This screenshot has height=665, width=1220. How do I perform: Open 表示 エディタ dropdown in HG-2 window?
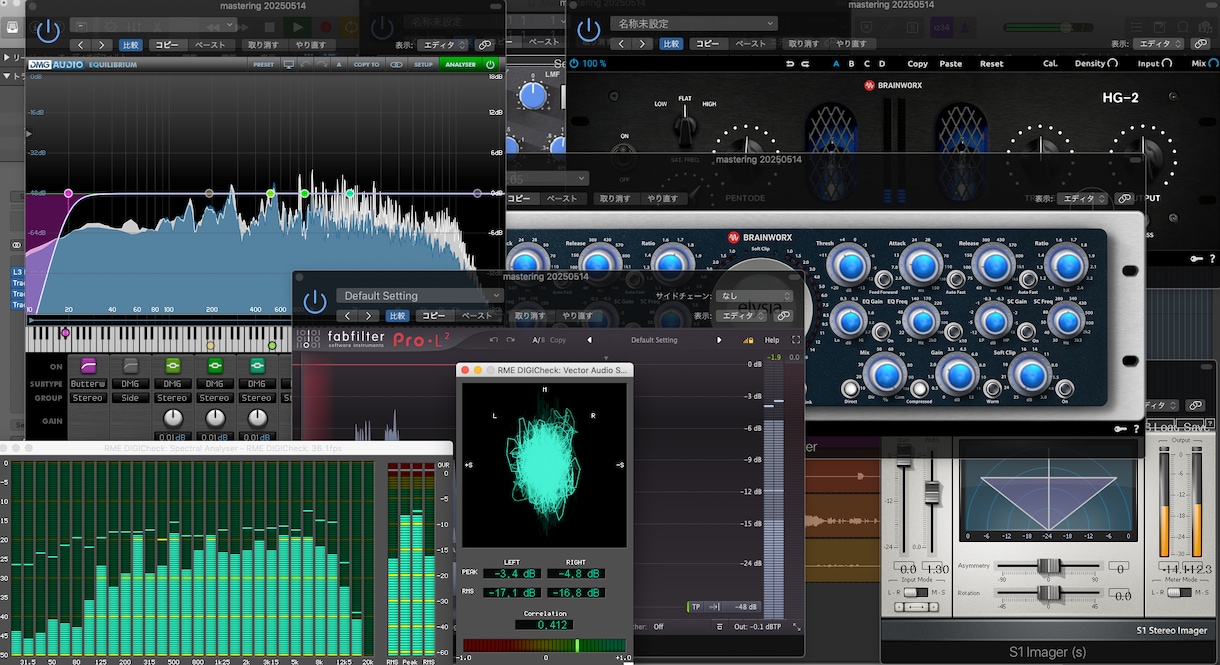click(1160, 44)
